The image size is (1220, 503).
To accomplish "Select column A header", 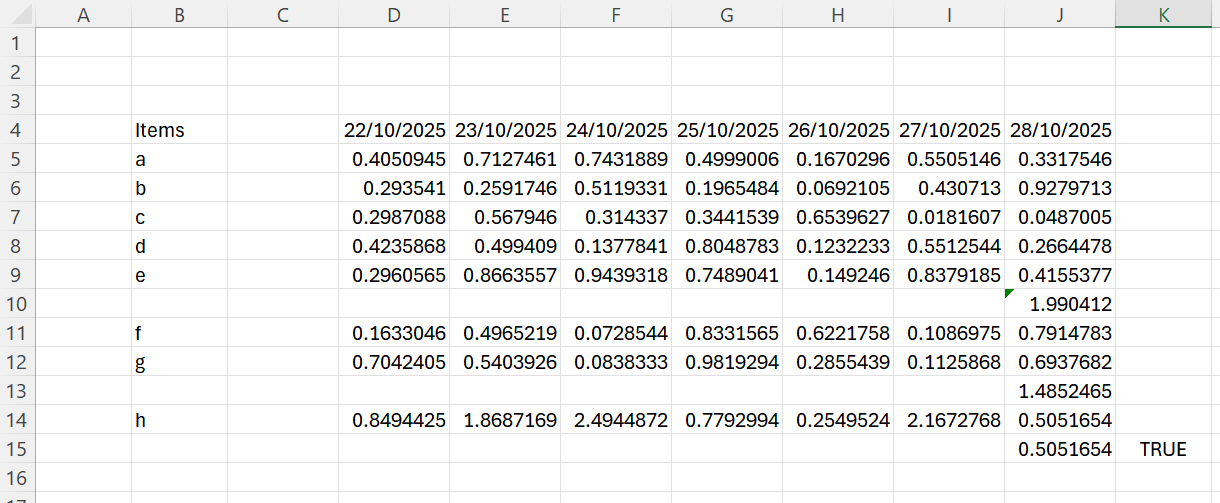I will tap(83, 14).
